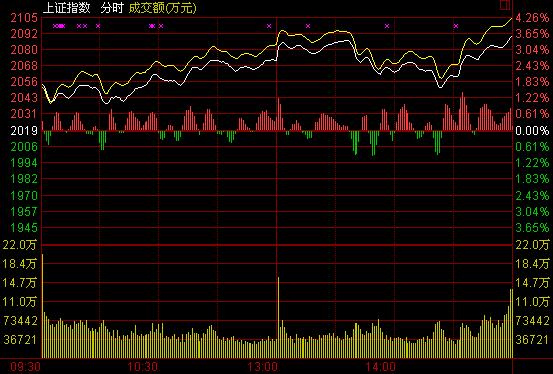The width and height of the screenshot is (553, 374).
Task: Click the 22.0万 left volume axis label
Action: point(20,245)
